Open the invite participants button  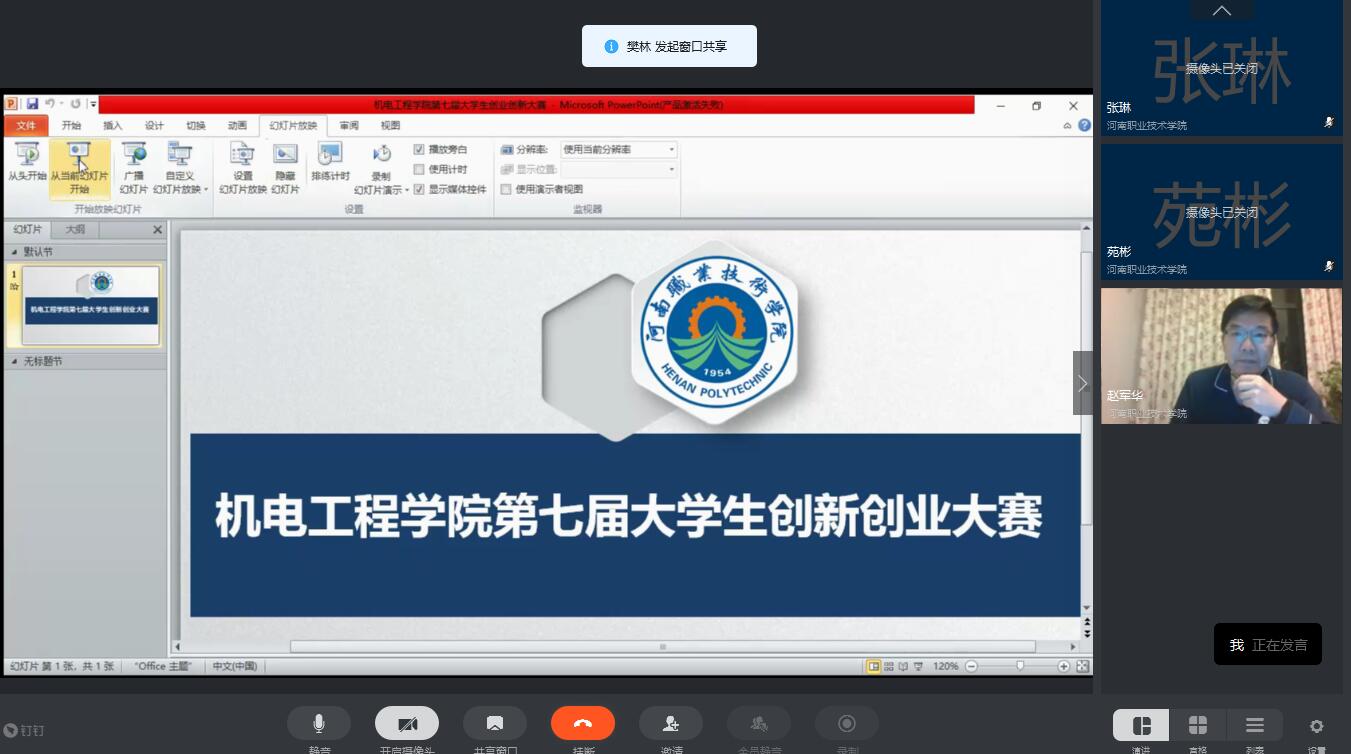point(671,723)
